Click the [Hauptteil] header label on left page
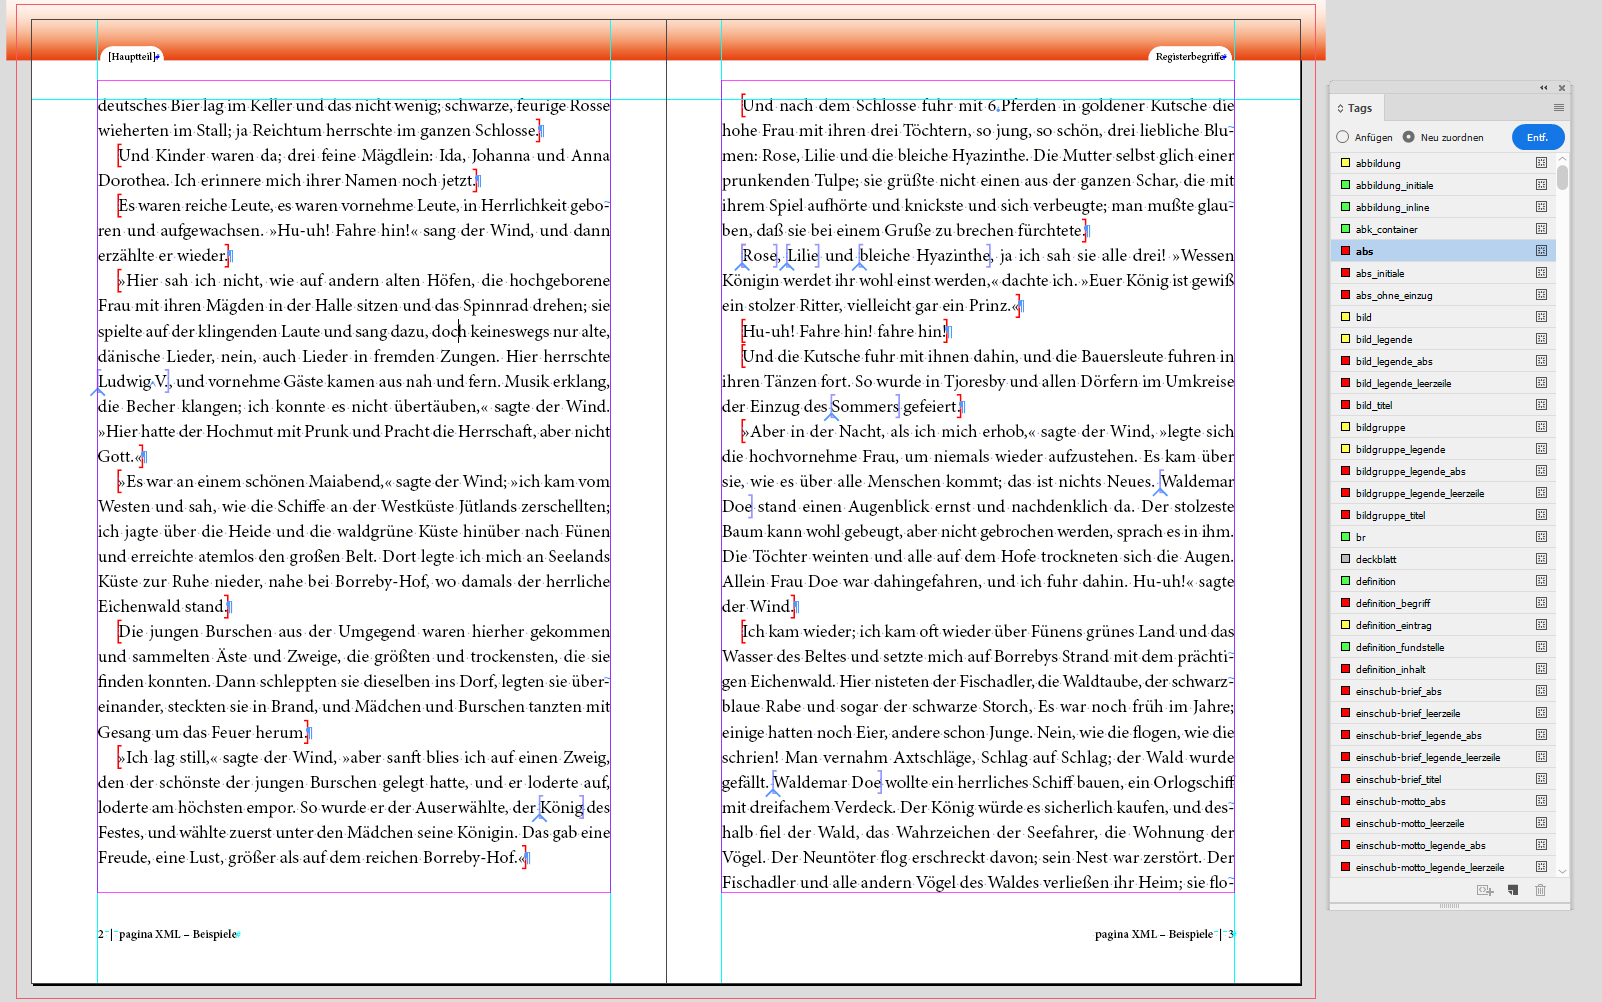1602x1002 pixels. coord(131,57)
